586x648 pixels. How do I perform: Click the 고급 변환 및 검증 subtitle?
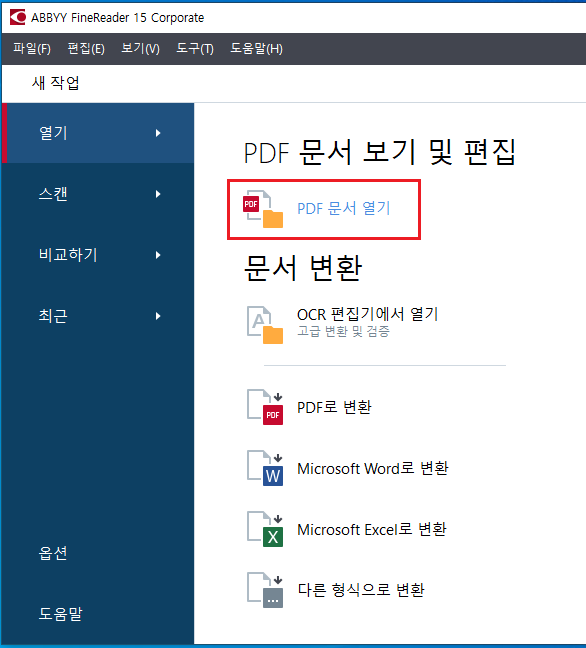pos(343,331)
